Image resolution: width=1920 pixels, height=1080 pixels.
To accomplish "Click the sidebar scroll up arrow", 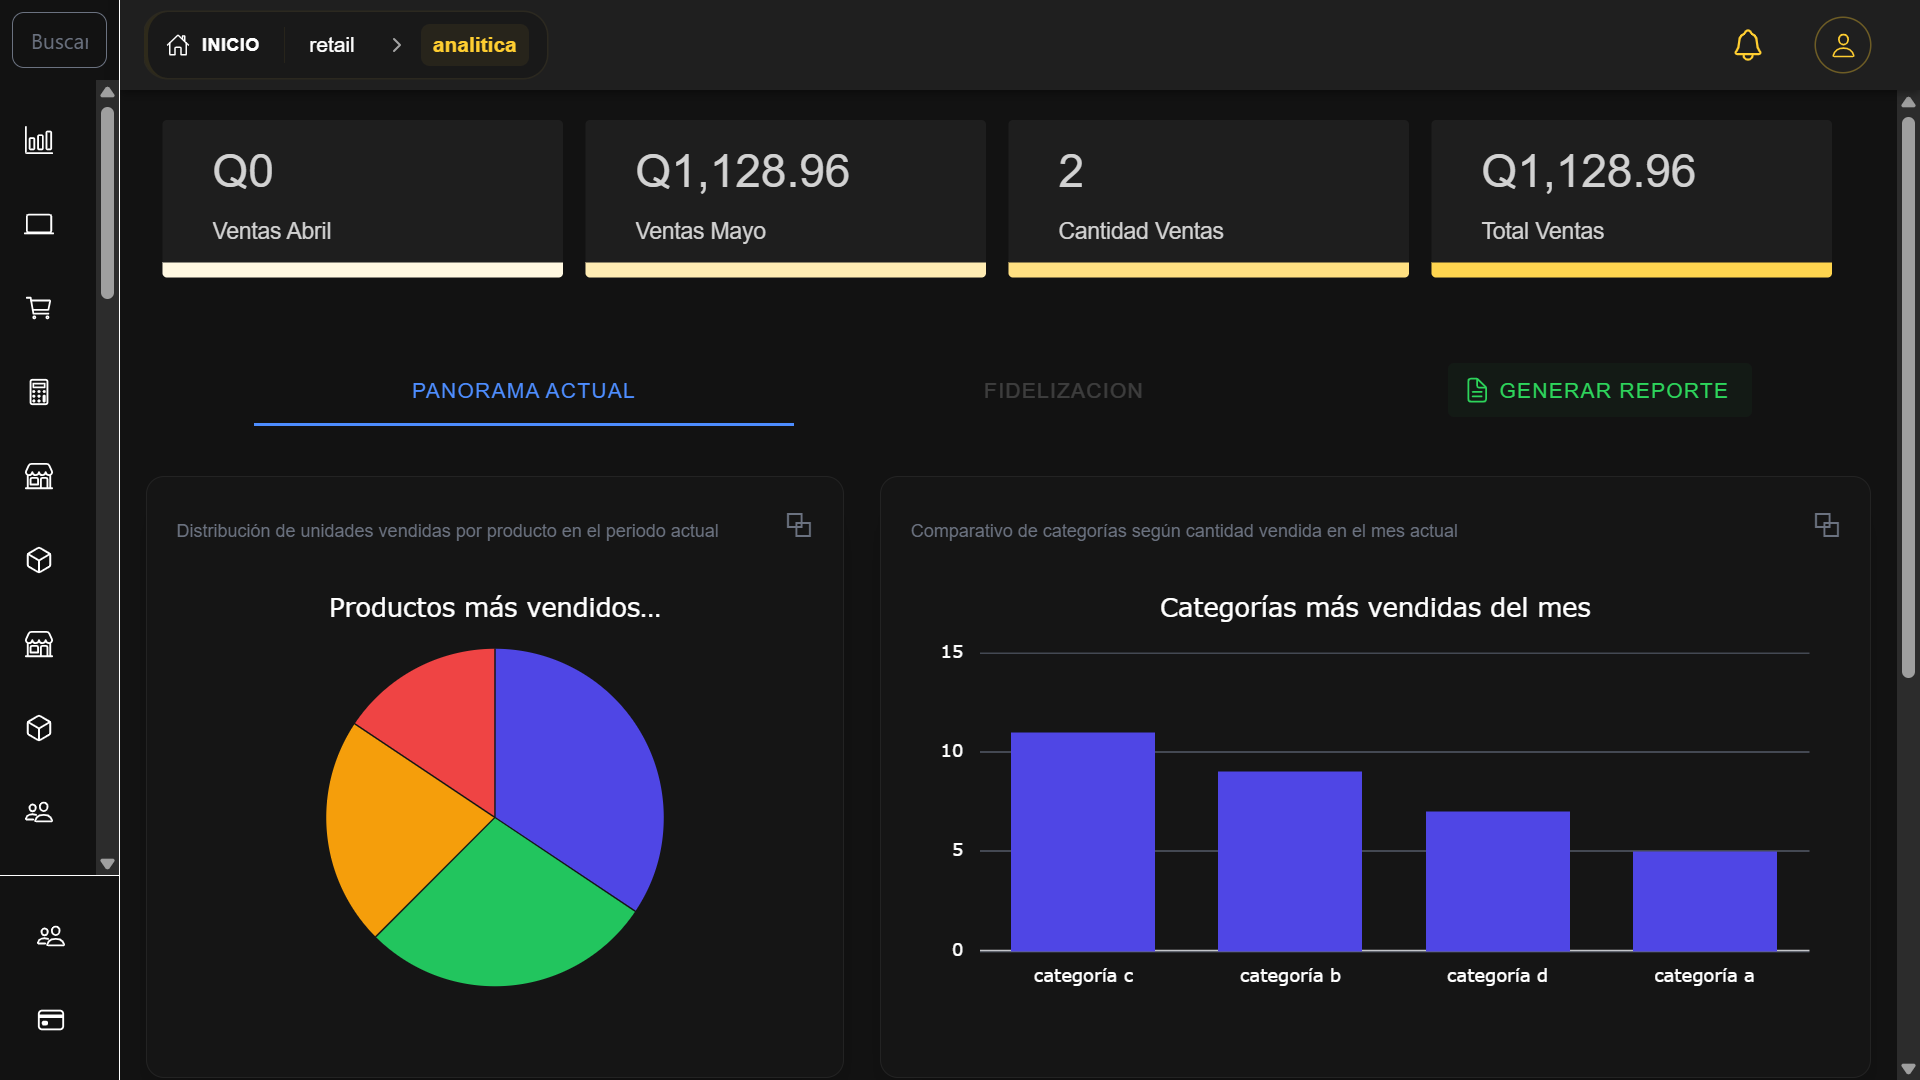I will [x=107, y=92].
